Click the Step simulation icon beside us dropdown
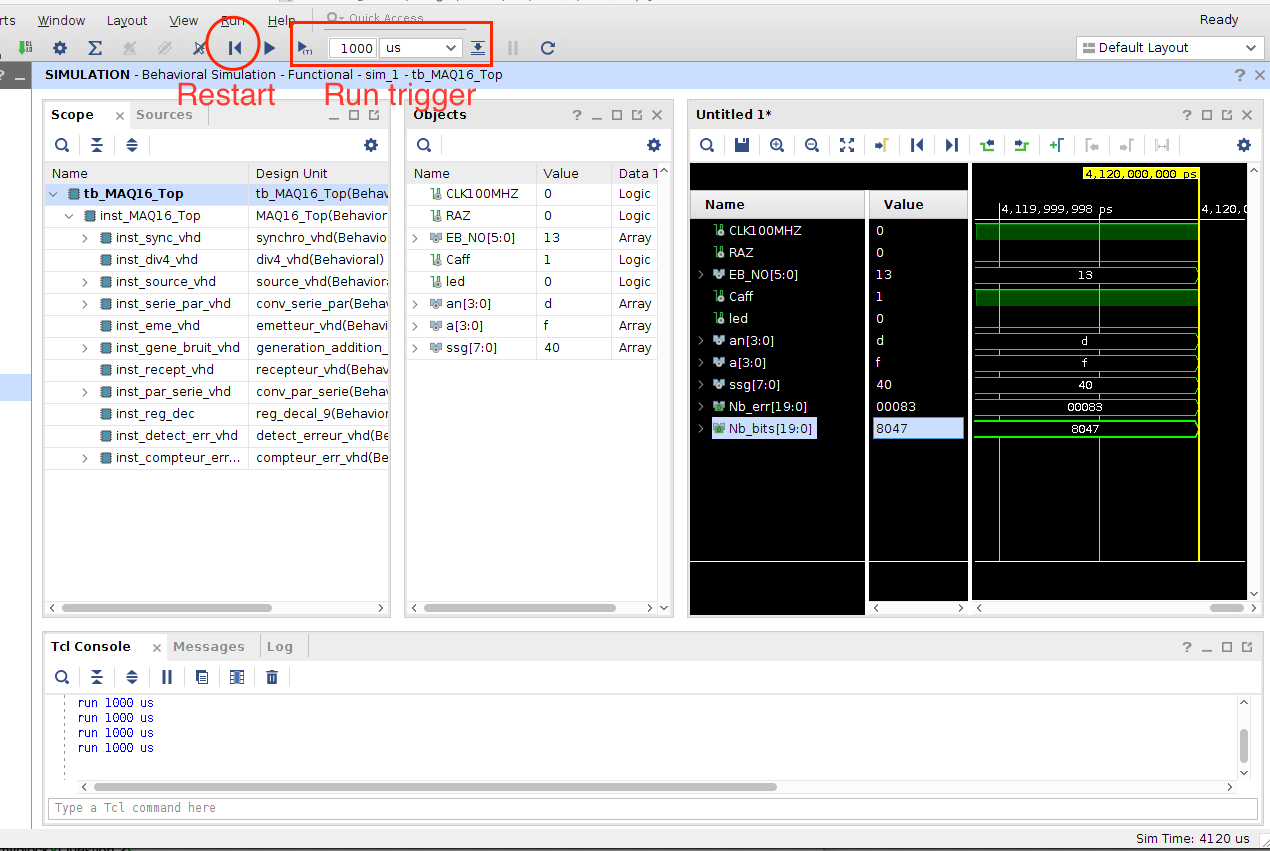The height and width of the screenshot is (851, 1270). (x=479, y=47)
